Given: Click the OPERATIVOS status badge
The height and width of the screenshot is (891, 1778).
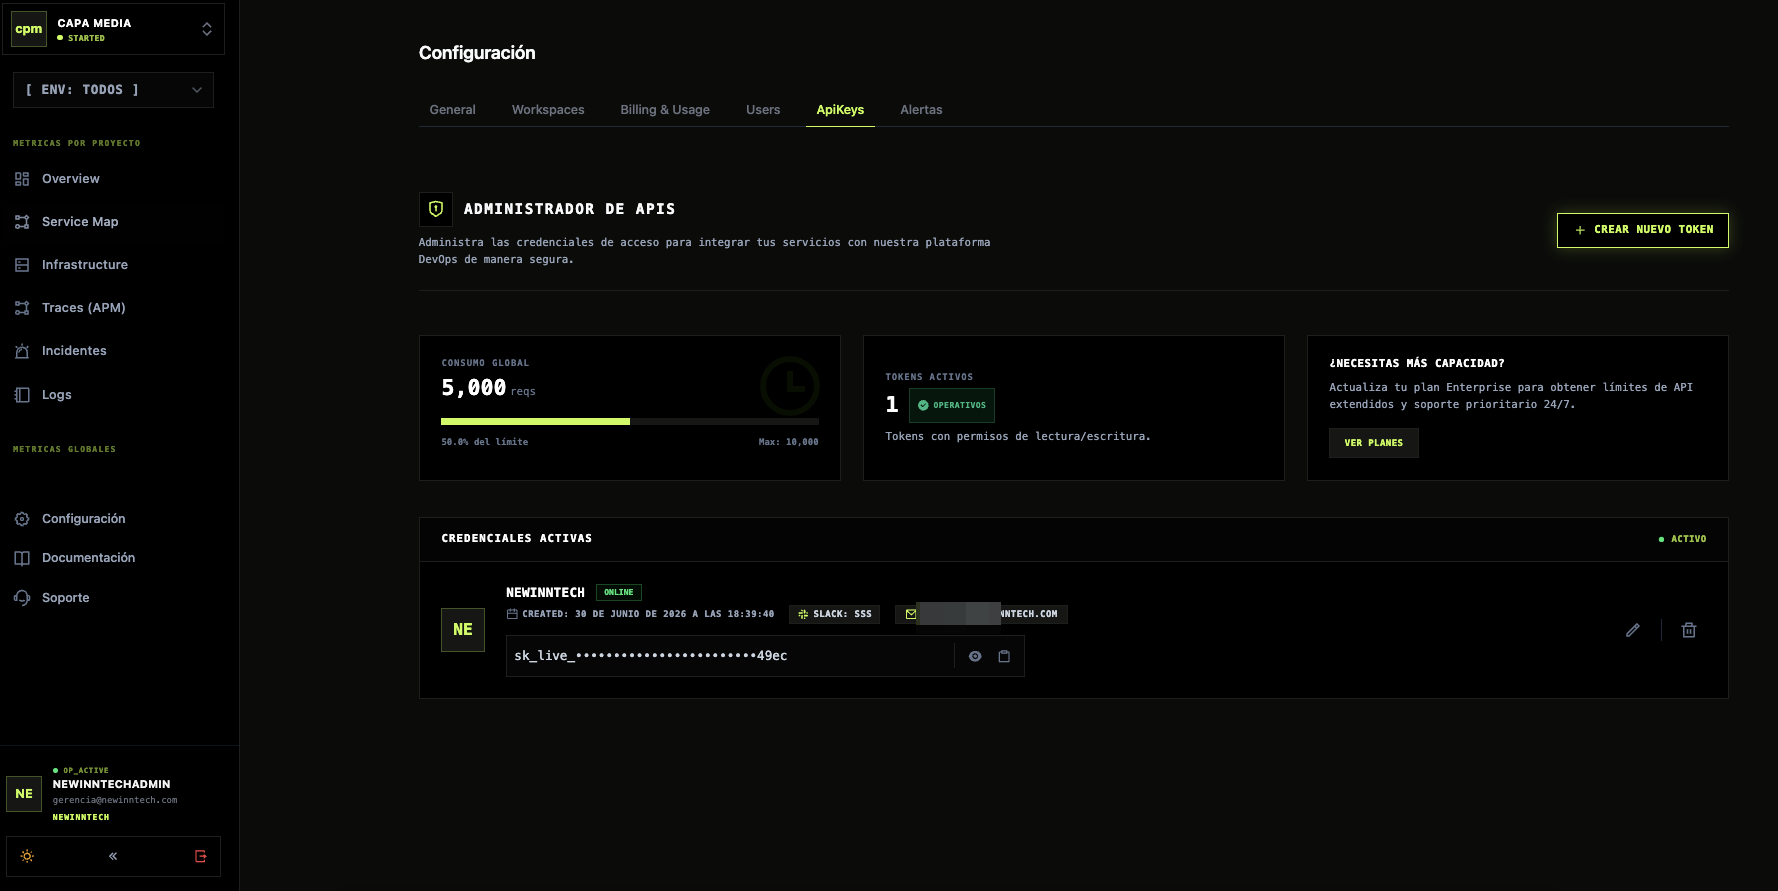Looking at the screenshot, I should pos(952,405).
